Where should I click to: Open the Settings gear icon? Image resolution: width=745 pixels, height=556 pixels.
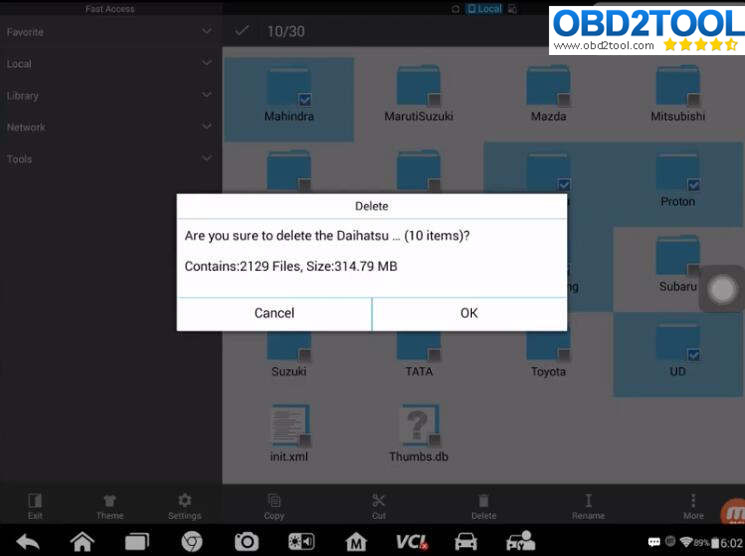(184, 500)
